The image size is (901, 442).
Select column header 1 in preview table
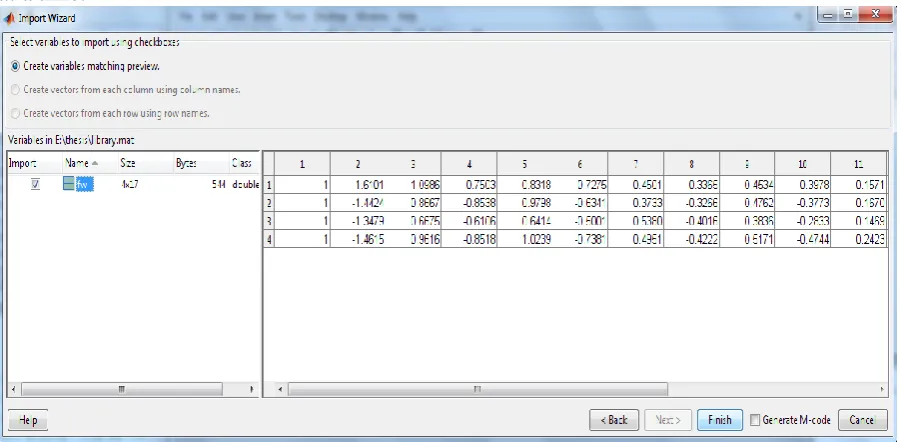click(x=302, y=164)
